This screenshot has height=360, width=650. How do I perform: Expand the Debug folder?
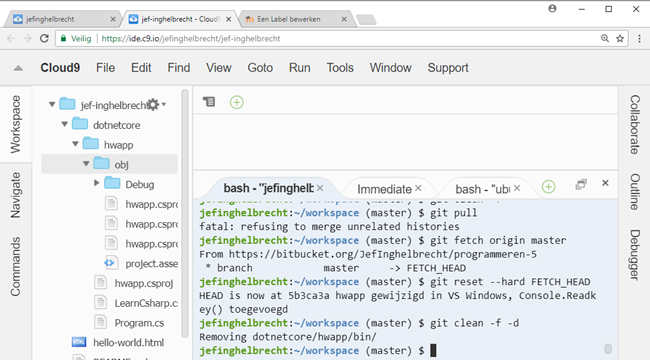point(97,182)
